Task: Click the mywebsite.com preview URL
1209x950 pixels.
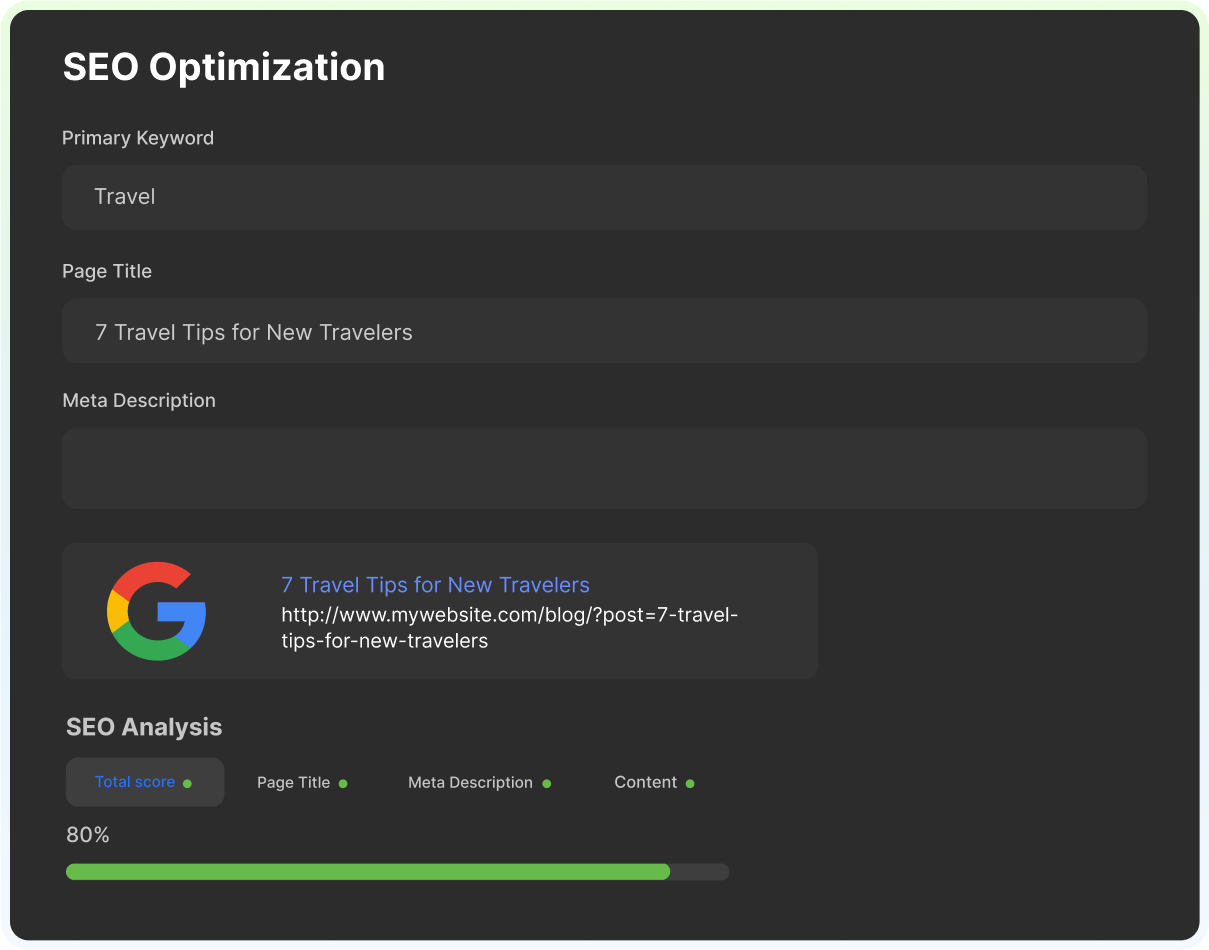Action: (508, 628)
